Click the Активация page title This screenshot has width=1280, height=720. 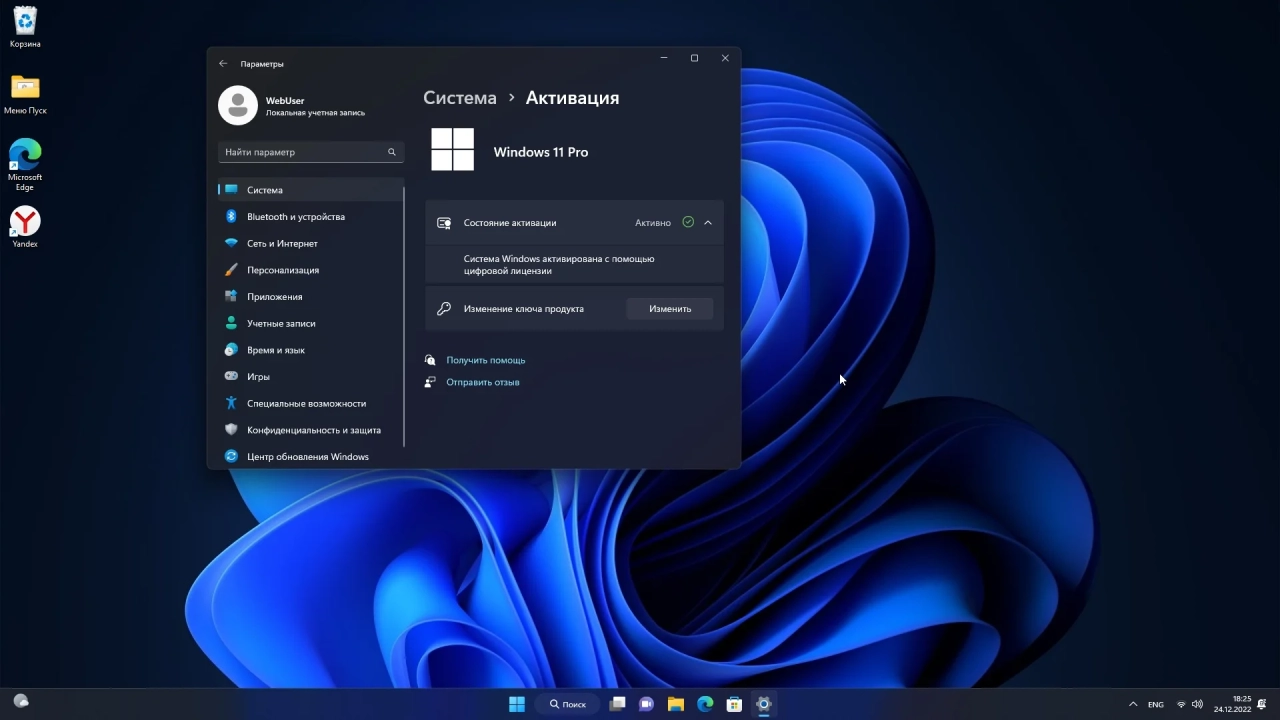click(573, 98)
